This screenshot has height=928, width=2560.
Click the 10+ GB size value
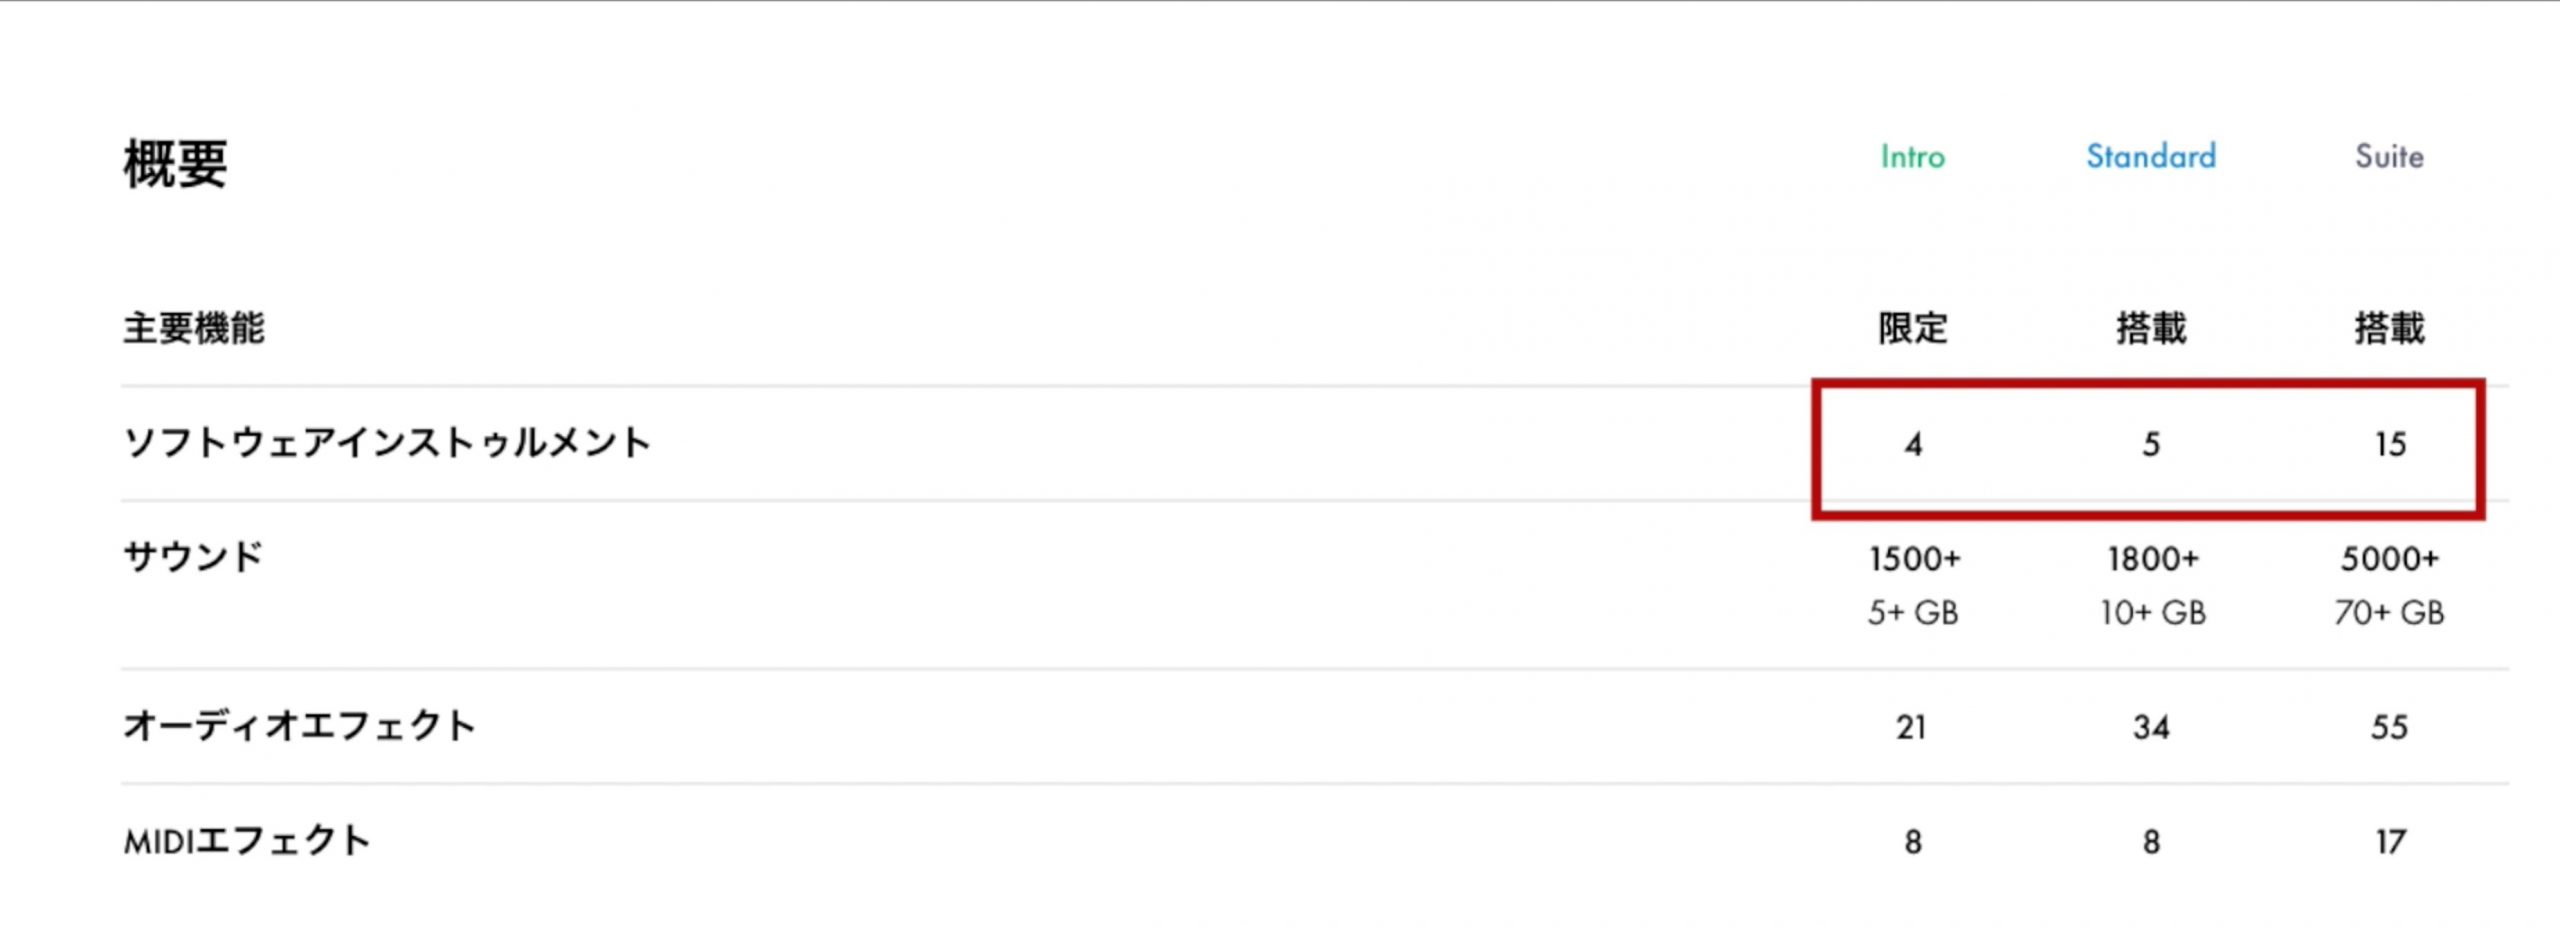click(x=2153, y=612)
